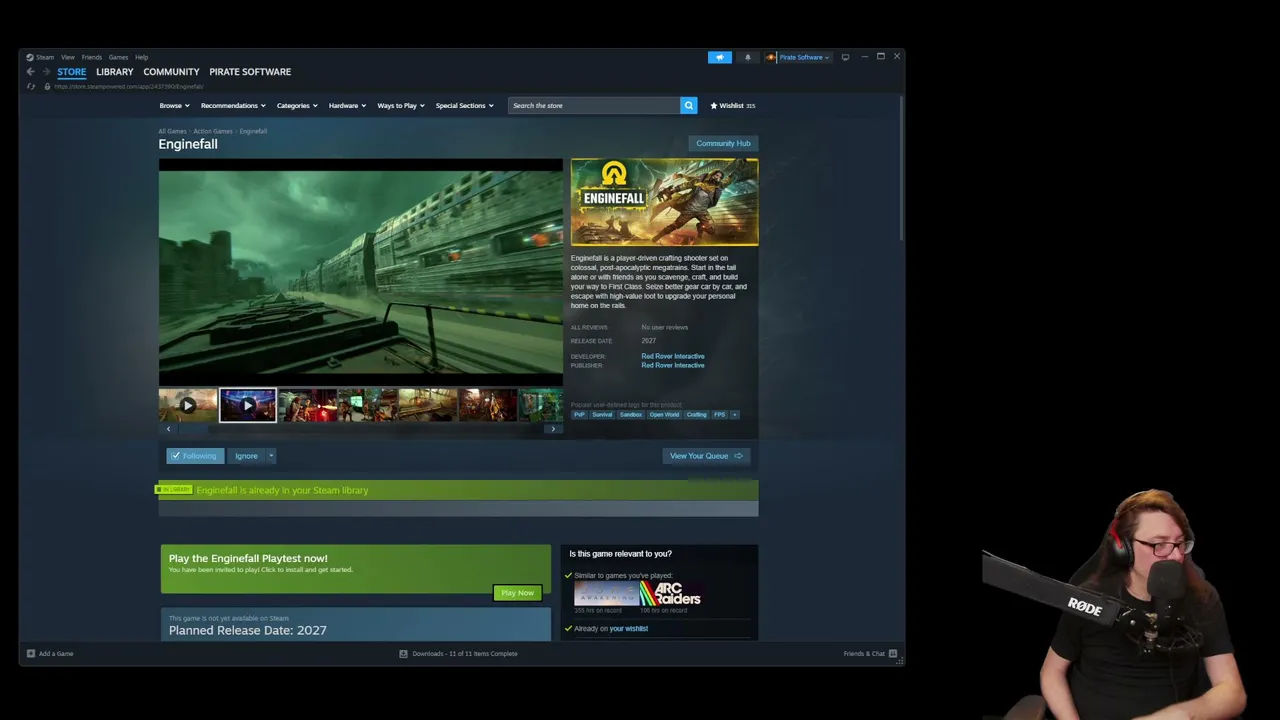This screenshot has width=1280, height=720.
Task: Click the Sandbox tag
Action: (630, 414)
